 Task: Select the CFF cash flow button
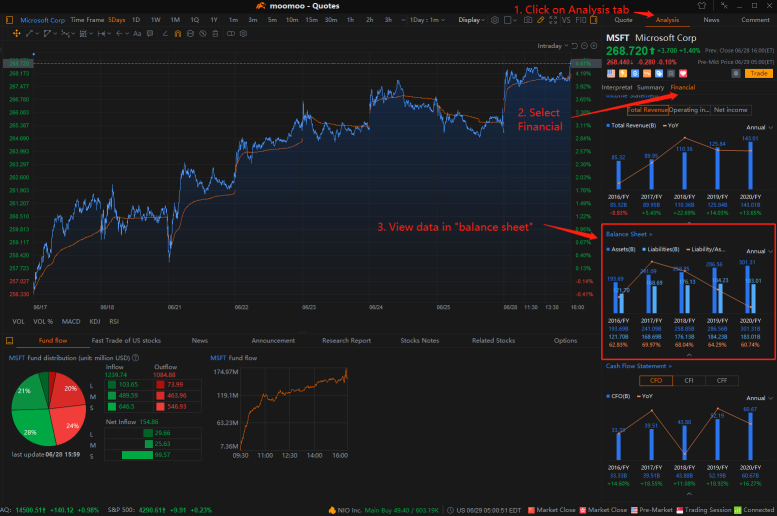tap(722, 381)
